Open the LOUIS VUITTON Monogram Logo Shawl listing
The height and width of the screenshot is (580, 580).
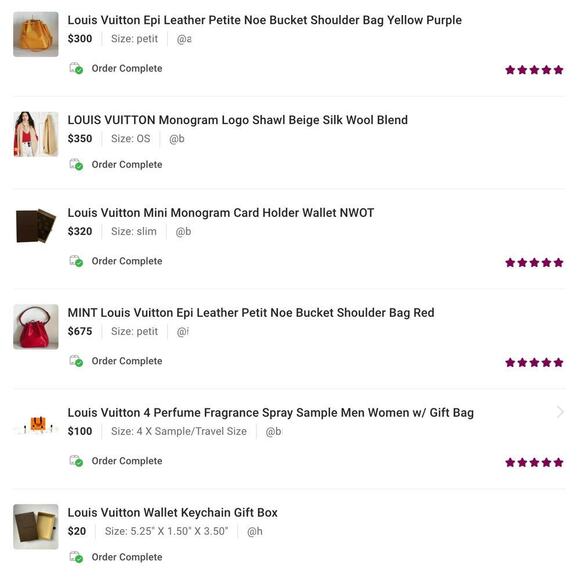point(237,120)
